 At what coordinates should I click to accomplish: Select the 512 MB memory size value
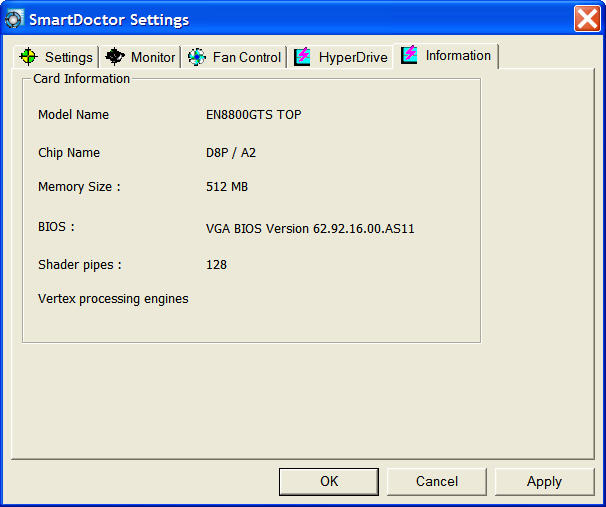click(227, 187)
